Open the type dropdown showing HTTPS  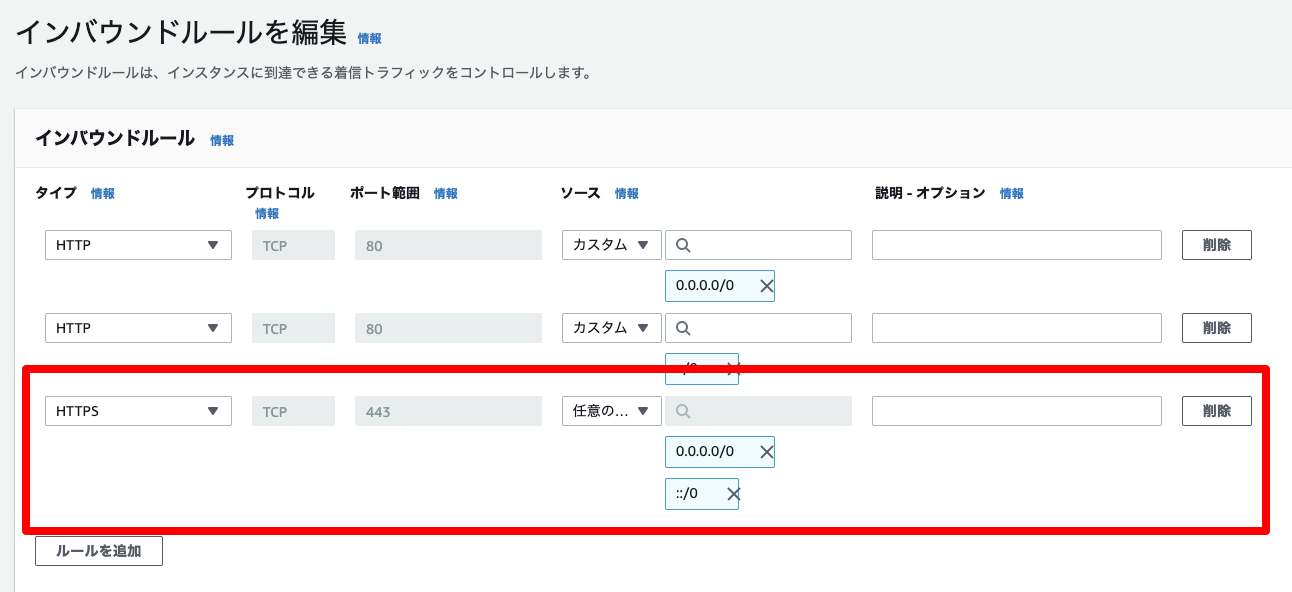(138, 410)
